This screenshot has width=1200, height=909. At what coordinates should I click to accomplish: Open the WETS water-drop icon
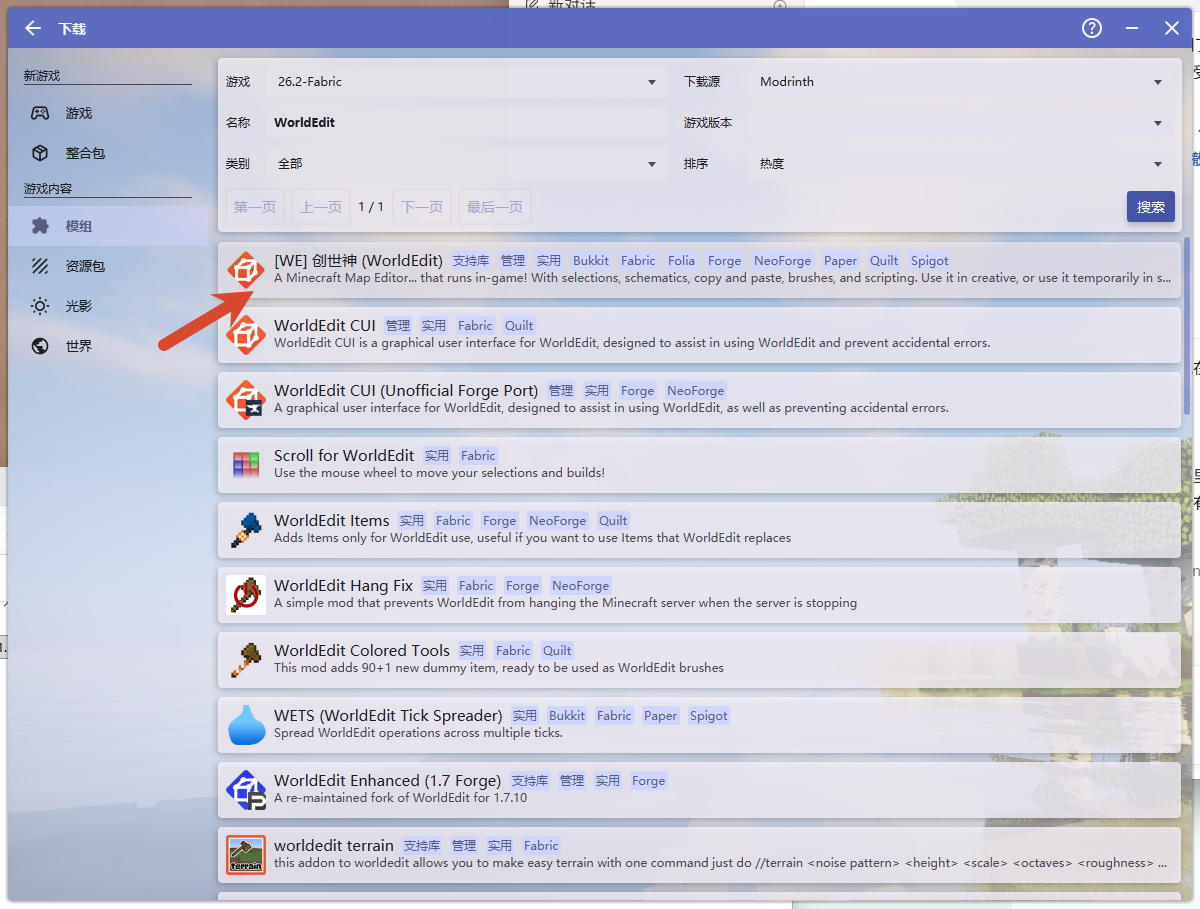[x=246, y=724]
